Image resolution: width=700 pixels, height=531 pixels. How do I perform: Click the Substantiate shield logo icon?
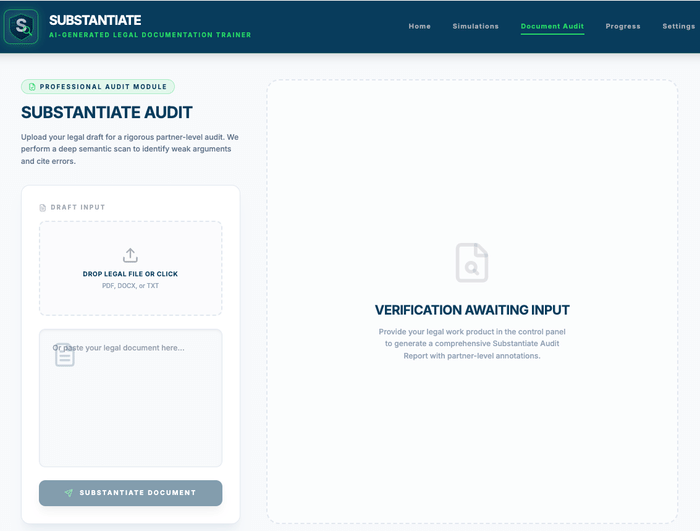pyautogui.click(x=21, y=26)
